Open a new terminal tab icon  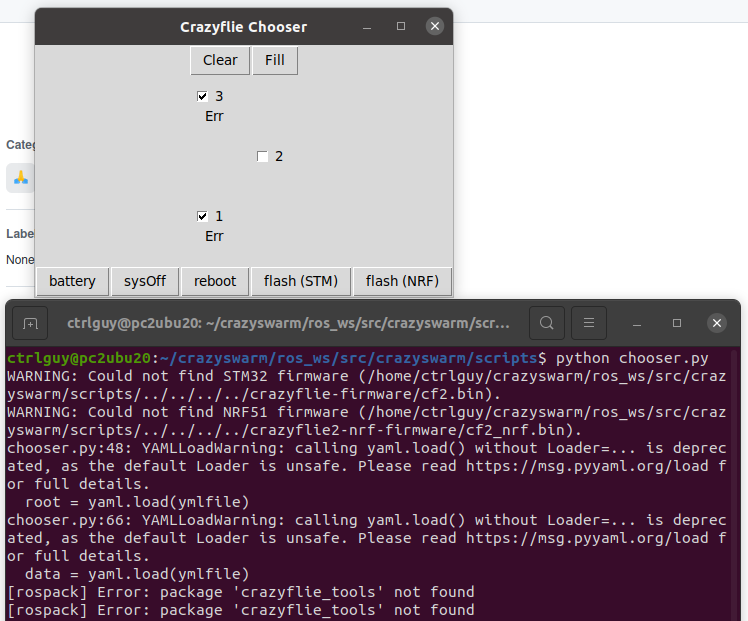[30, 323]
